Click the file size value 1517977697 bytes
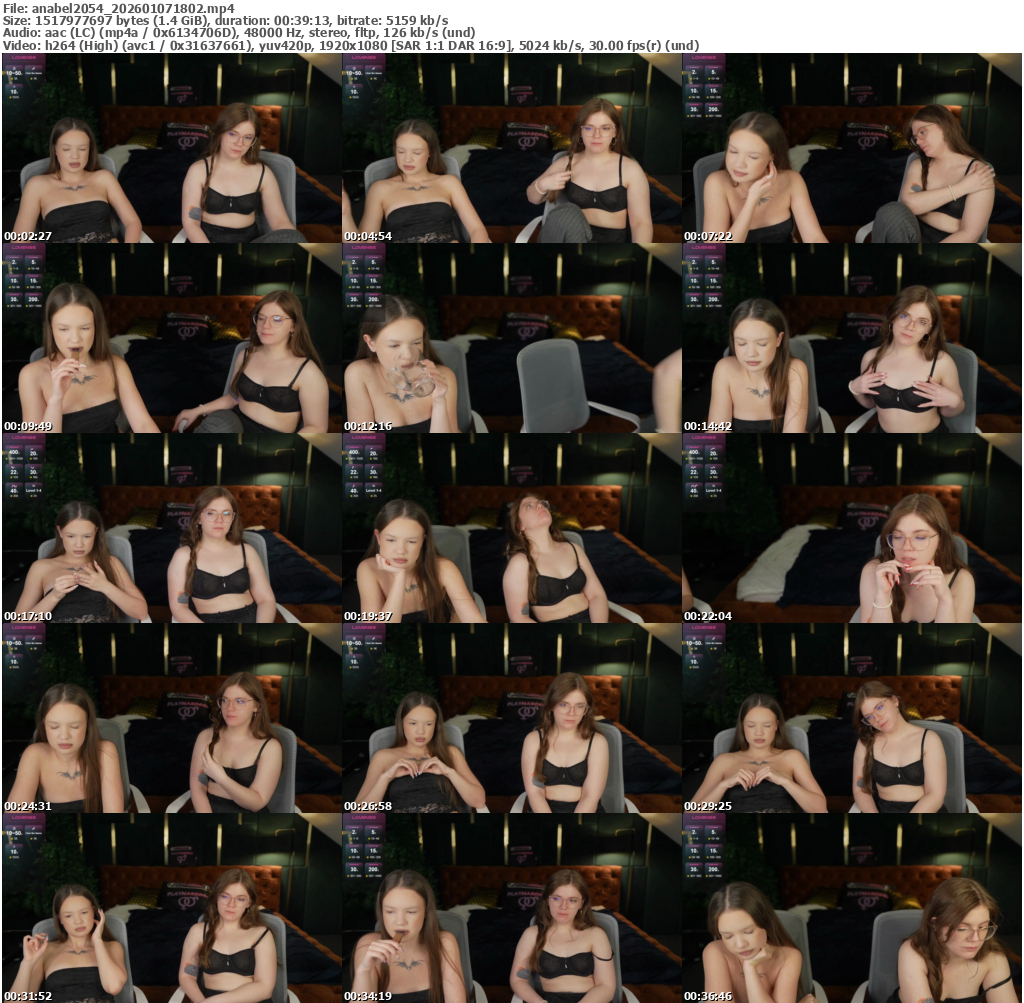The height and width of the screenshot is (1003, 1024). (83, 21)
